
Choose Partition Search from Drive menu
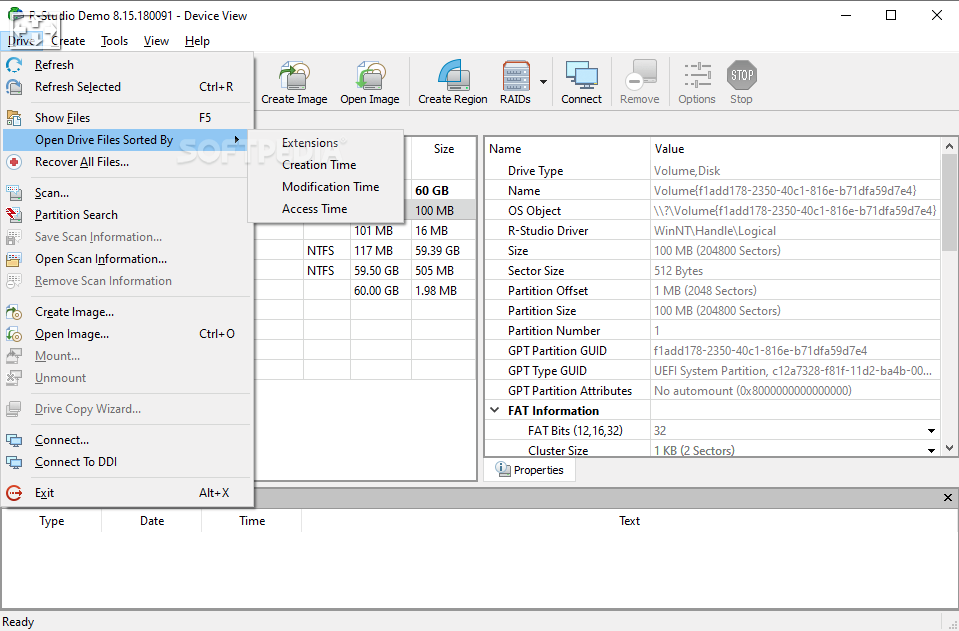pyautogui.click(x=76, y=215)
